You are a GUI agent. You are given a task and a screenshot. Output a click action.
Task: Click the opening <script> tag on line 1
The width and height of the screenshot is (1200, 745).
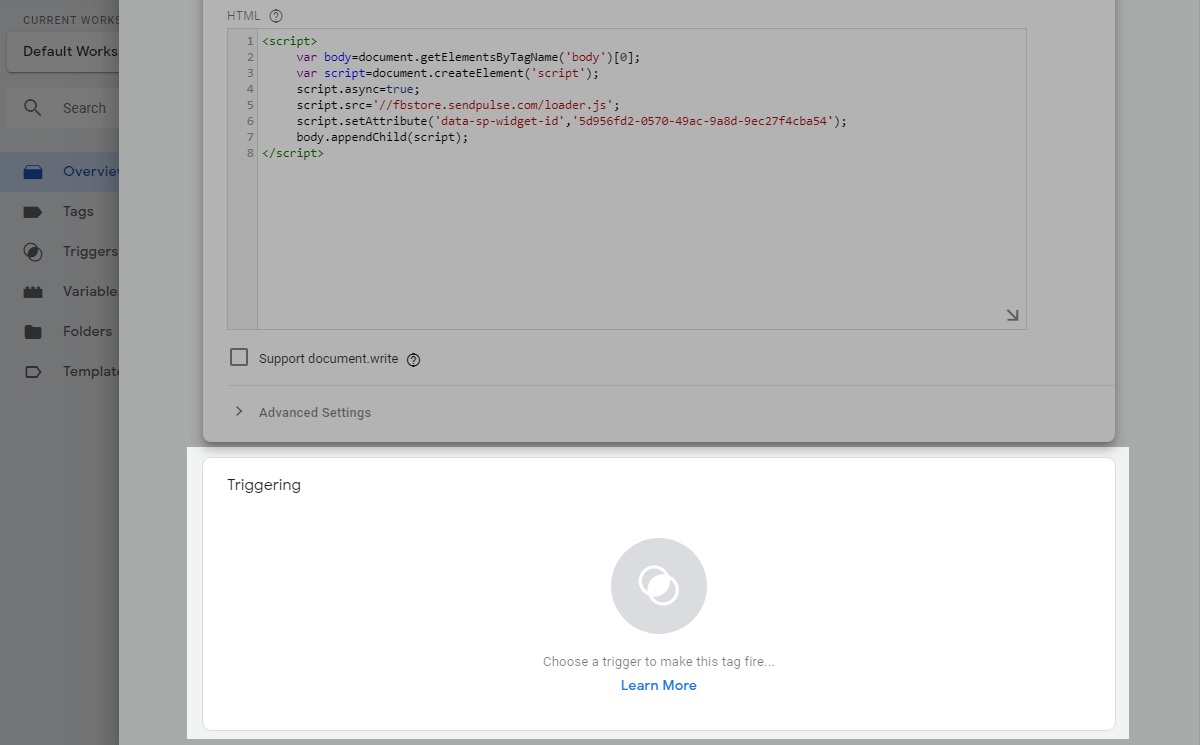(289, 41)
